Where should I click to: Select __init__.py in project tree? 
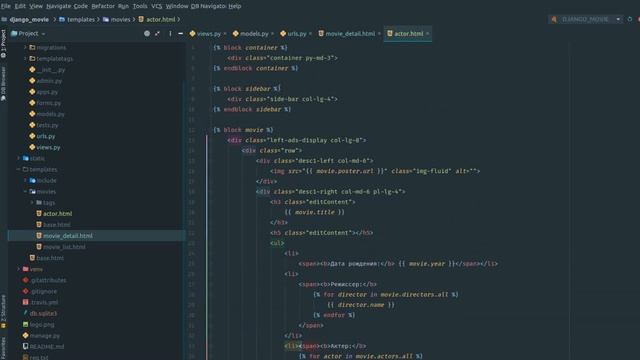pos(51,70)
